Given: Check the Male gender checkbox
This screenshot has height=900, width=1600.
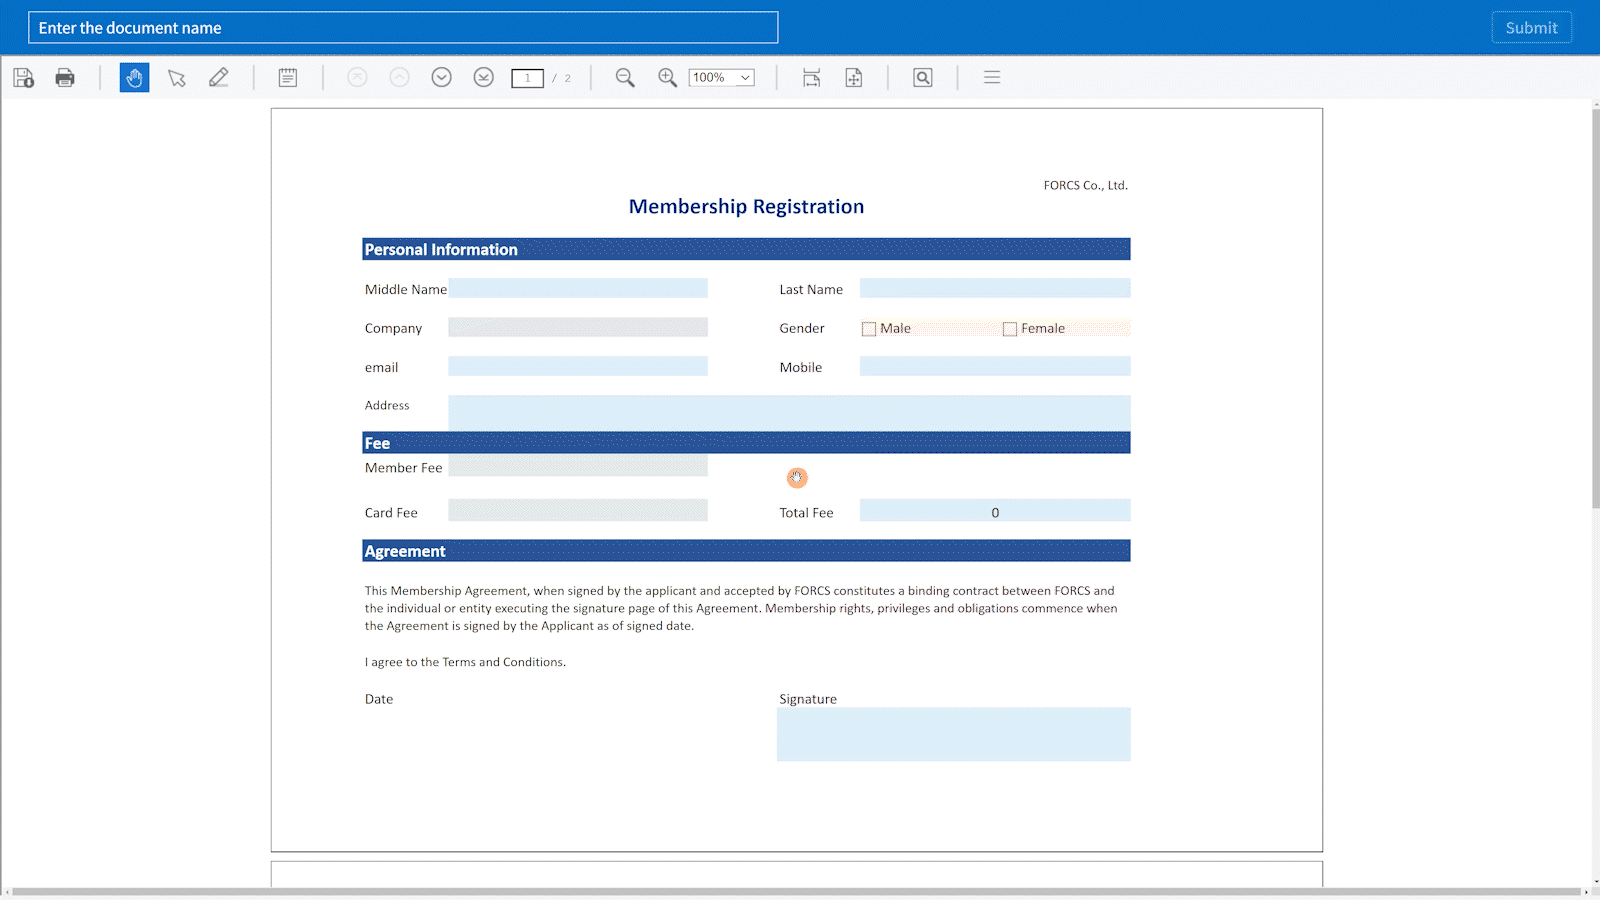Looking at the screenshot, I should point(869,329).
